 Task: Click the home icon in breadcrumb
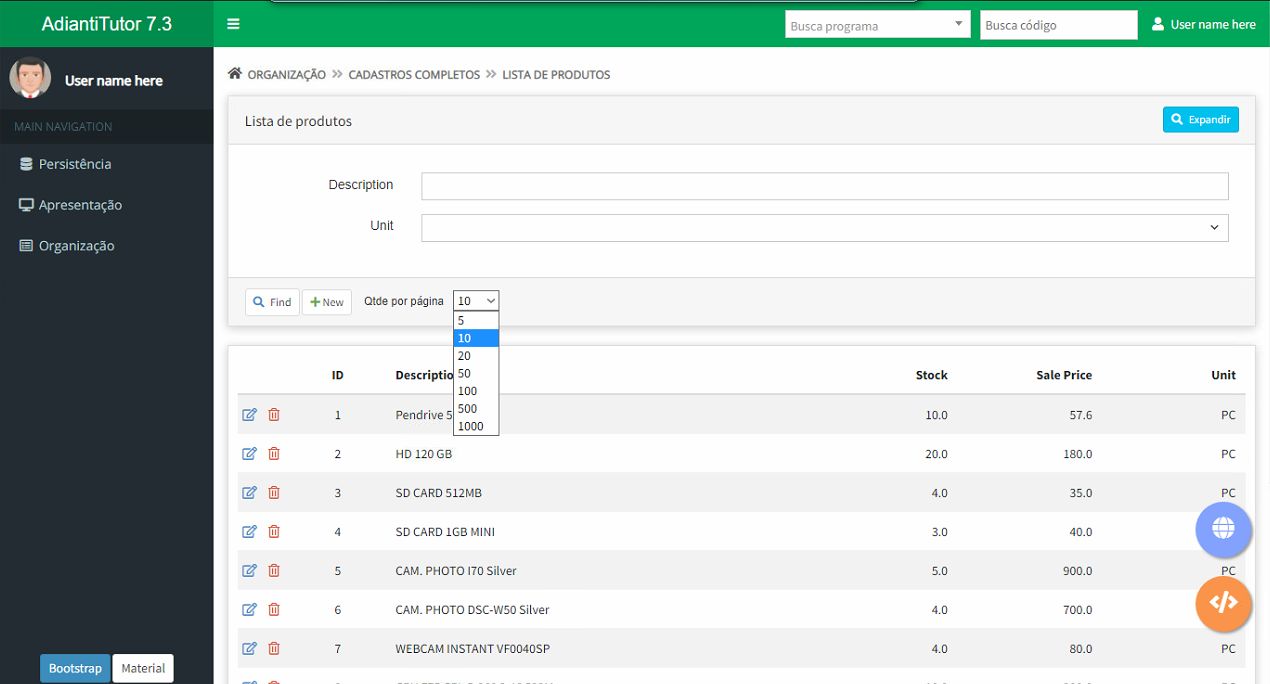[x=235, y=74]
